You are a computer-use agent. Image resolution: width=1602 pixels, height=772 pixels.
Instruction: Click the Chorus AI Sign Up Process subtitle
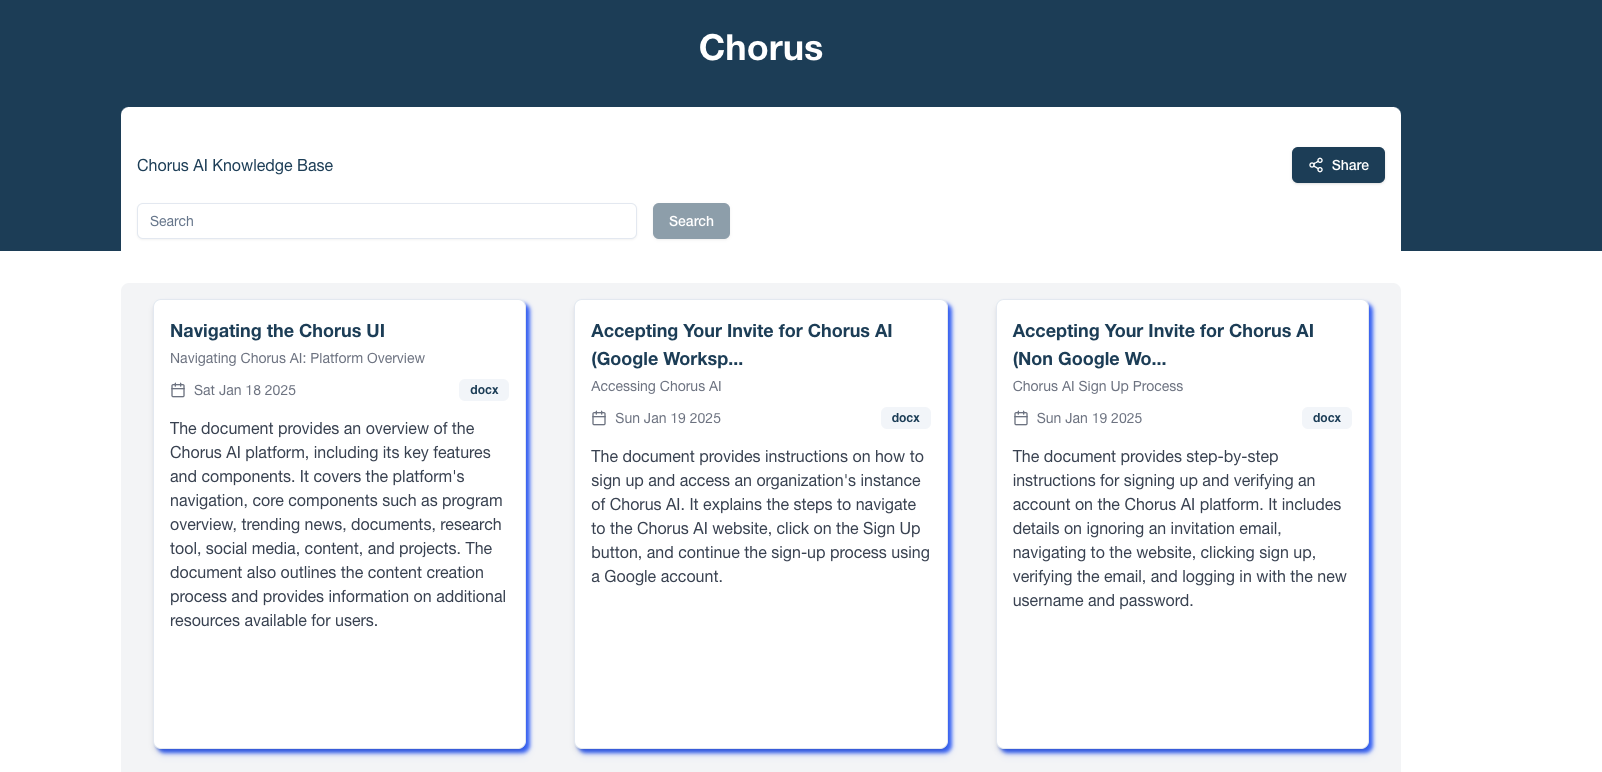tap(1097, 386)
